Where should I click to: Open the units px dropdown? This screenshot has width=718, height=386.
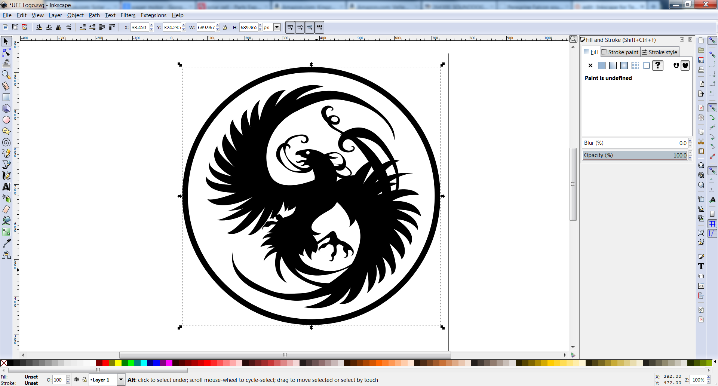pyautogui.click(x=277, y=27)
